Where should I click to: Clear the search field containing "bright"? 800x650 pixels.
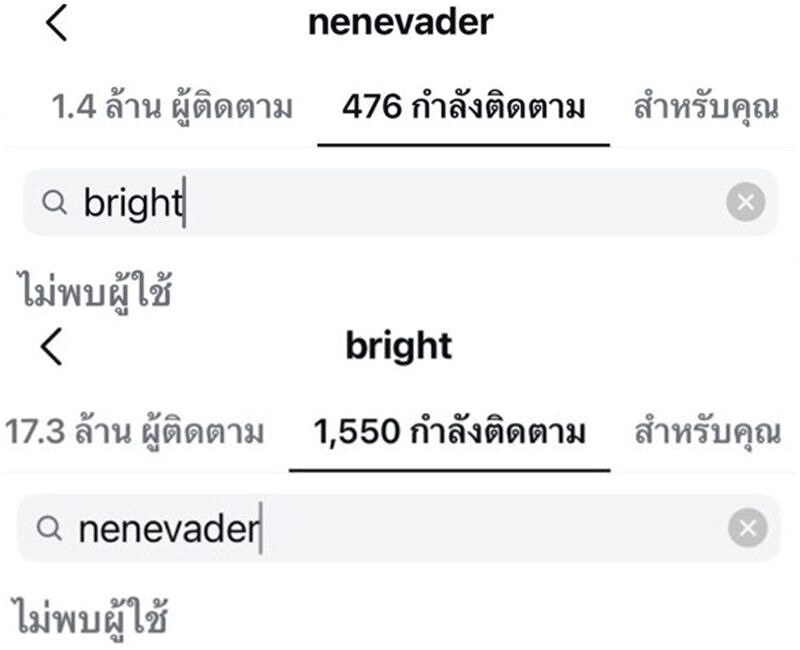745,203
